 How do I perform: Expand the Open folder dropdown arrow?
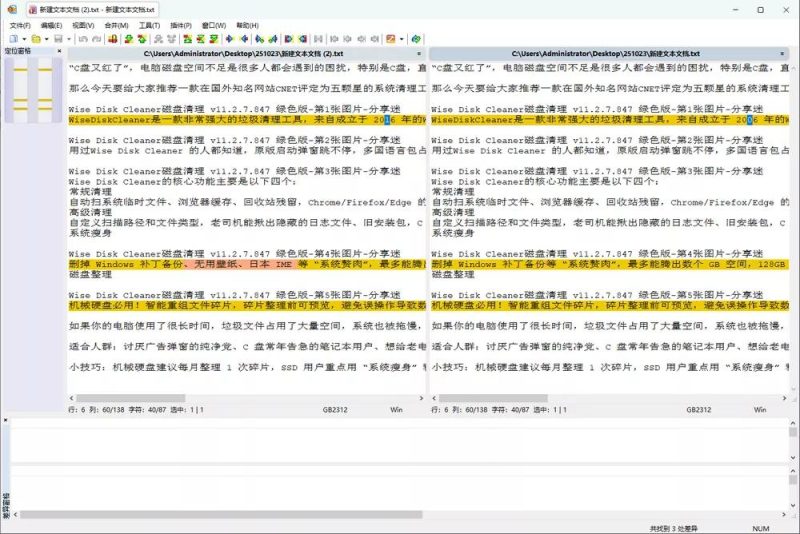tap(46, 39)
